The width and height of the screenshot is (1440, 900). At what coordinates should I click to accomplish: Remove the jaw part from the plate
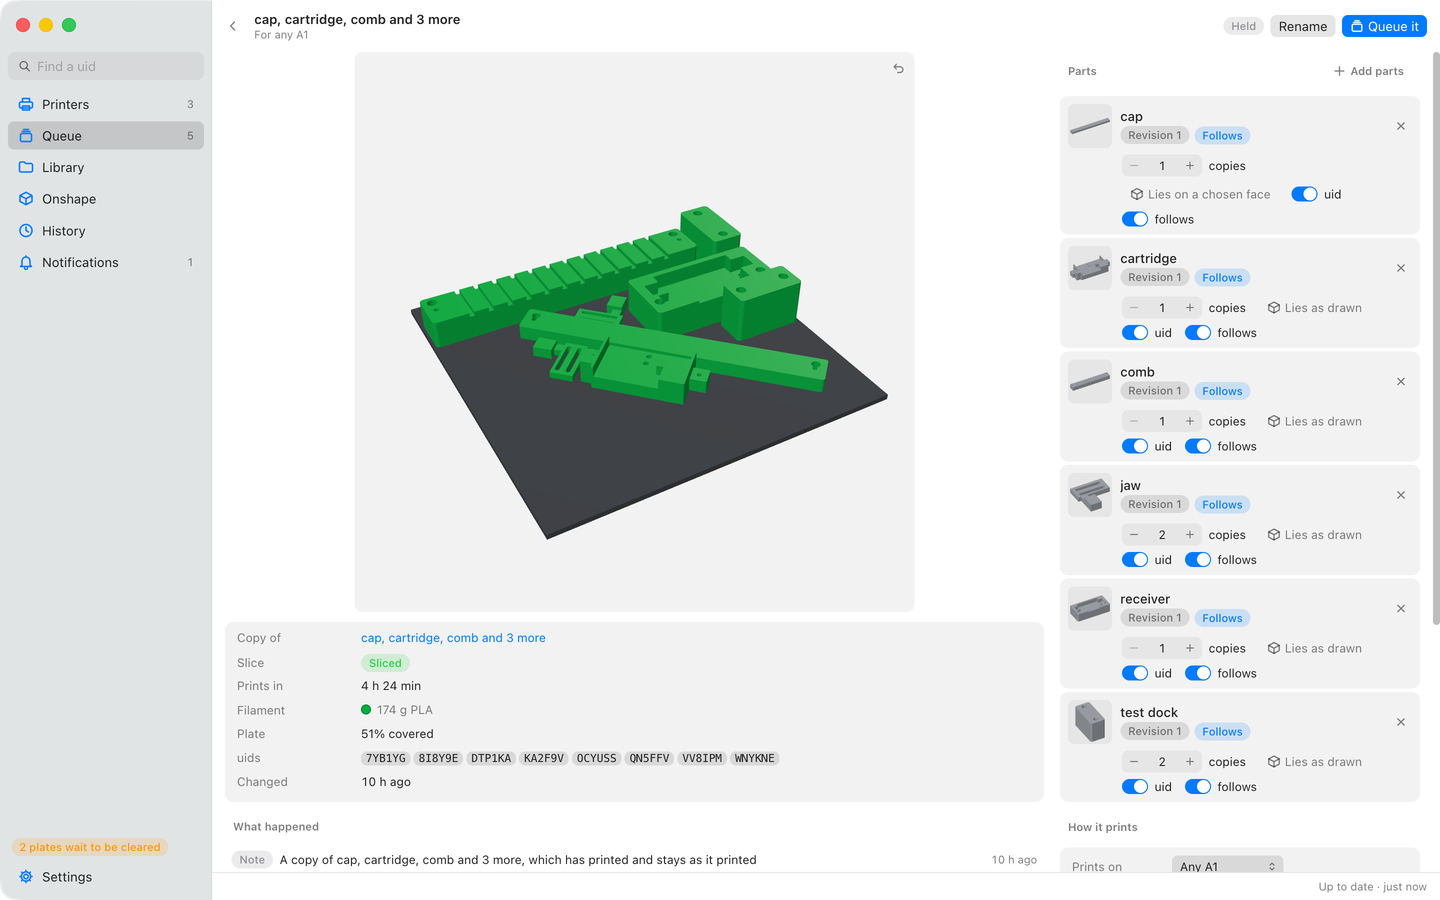point(1401,495)
